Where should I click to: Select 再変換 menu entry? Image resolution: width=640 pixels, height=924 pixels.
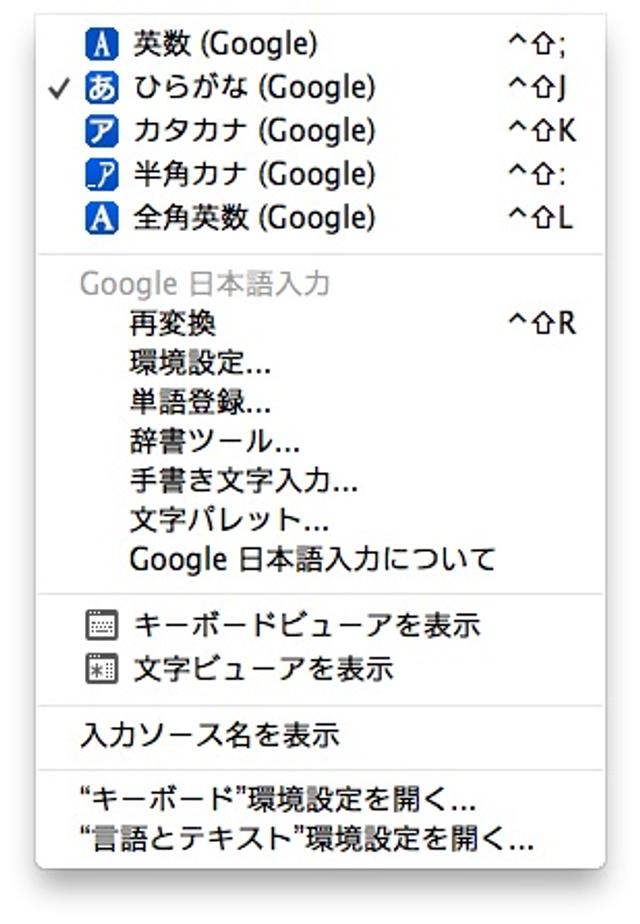pyautogui.click(x=173, y=324)
